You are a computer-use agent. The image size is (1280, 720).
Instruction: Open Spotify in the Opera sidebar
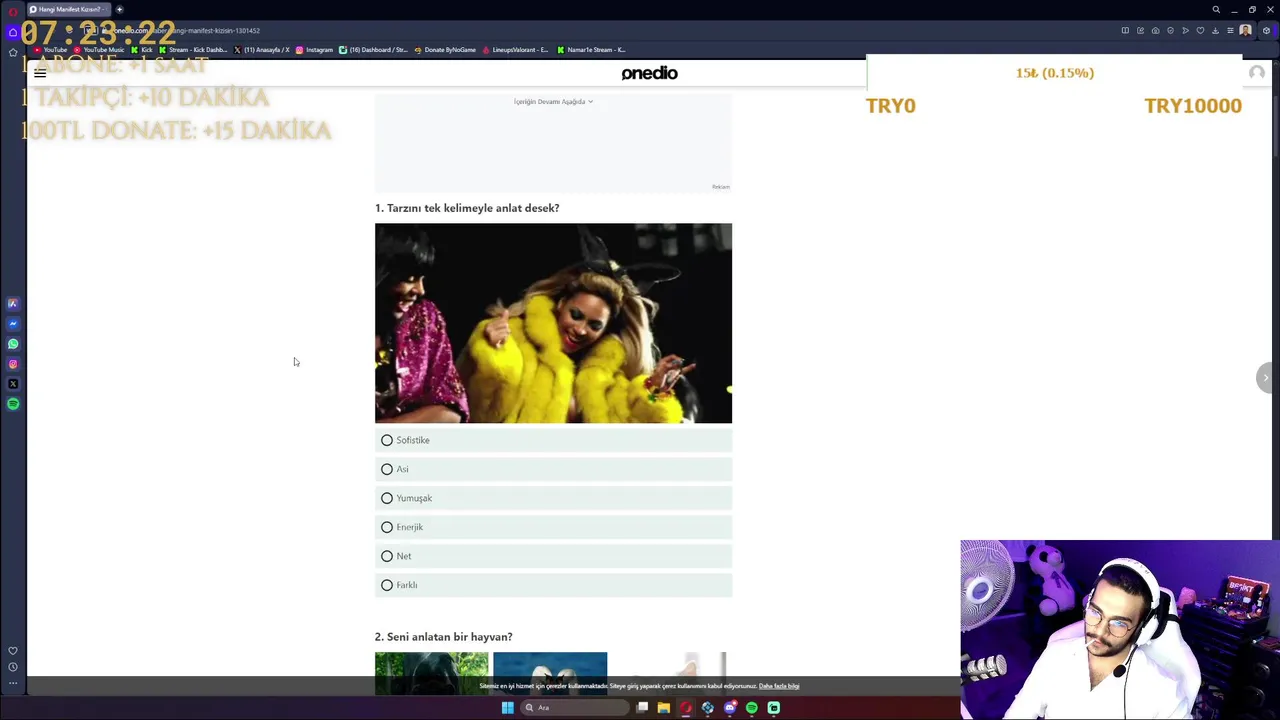point(13,404)
